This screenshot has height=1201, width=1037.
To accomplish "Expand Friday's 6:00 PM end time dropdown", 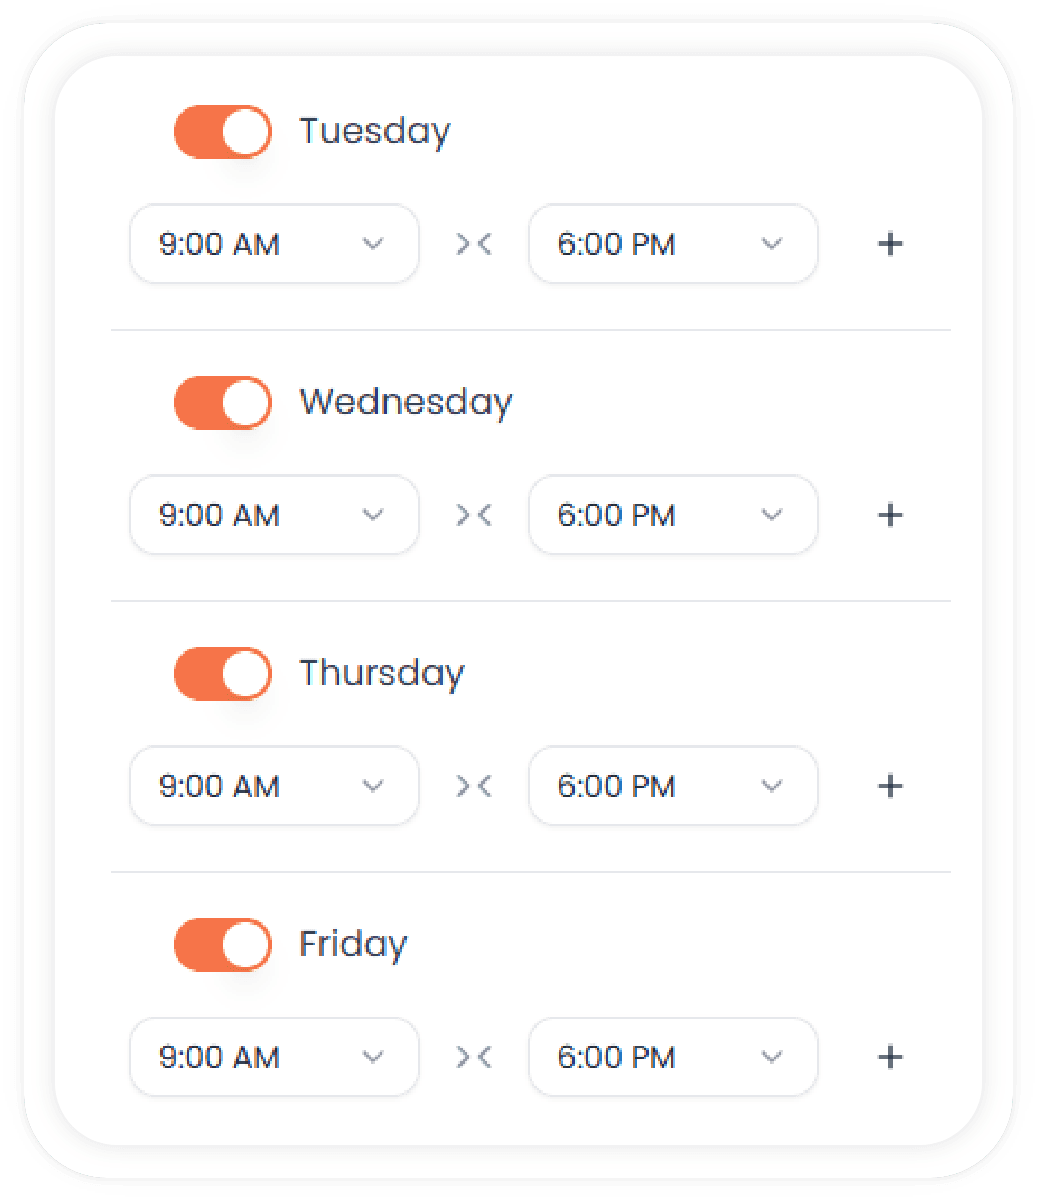I will click(x=673, y=1057).
